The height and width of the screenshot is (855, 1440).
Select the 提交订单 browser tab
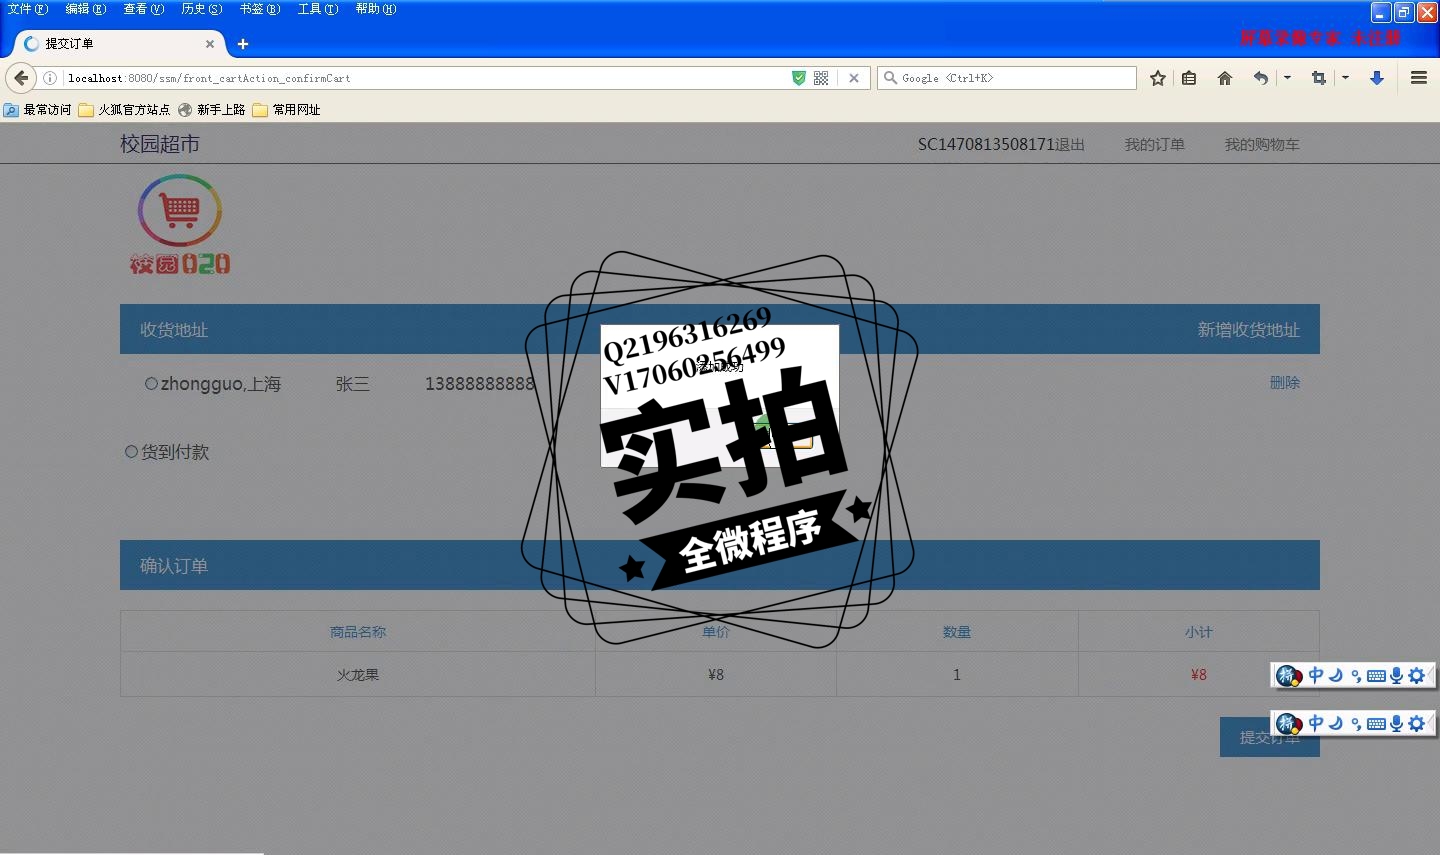pyautogui.click(x=118, y=44)
